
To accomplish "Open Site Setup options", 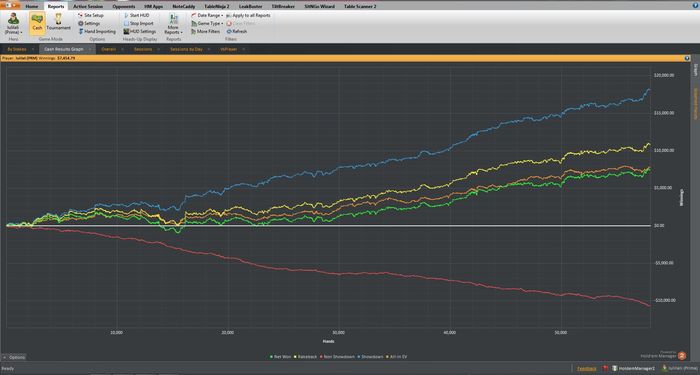I will click(91, 15).
